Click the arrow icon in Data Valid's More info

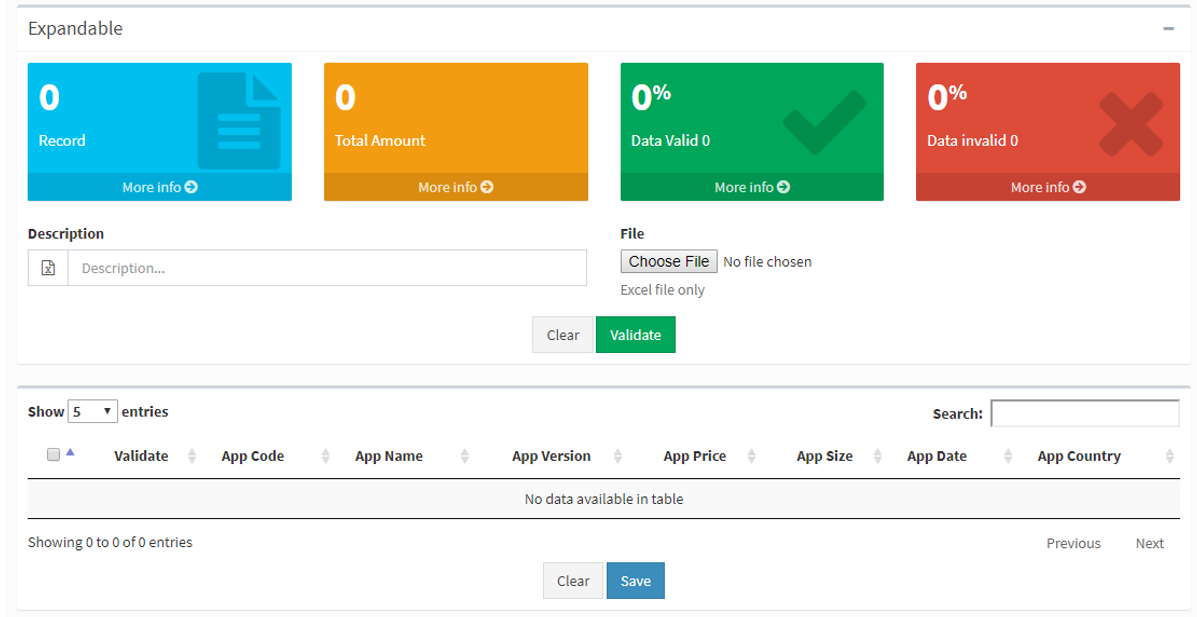782,187
